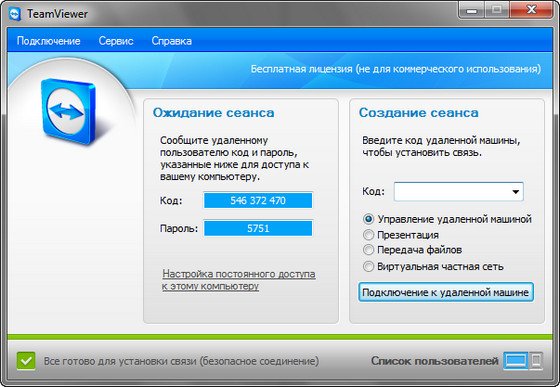Click the Создание сеанса heading

click(418, 112)
